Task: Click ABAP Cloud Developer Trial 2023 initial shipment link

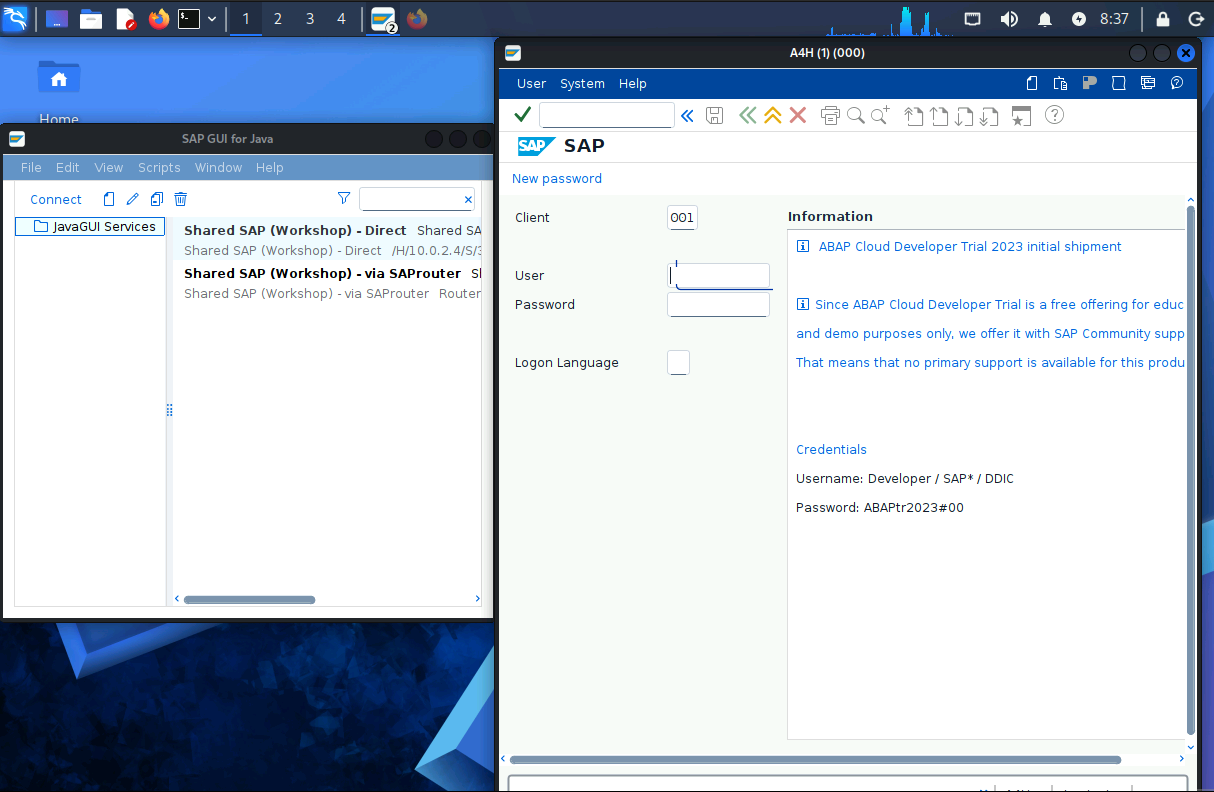Action: click(970, 247)
